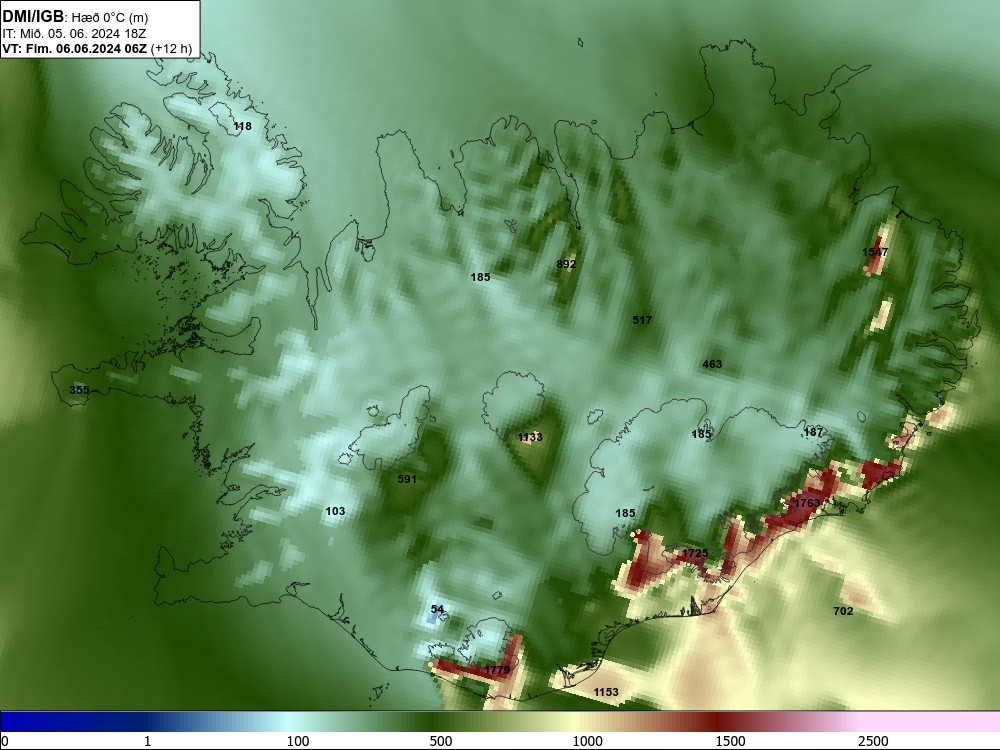Viewport: 1000px width, 750px height.
Task: Click the VT: Fim. 06.06.2024 06Z line
Action: tap(97, 48)
